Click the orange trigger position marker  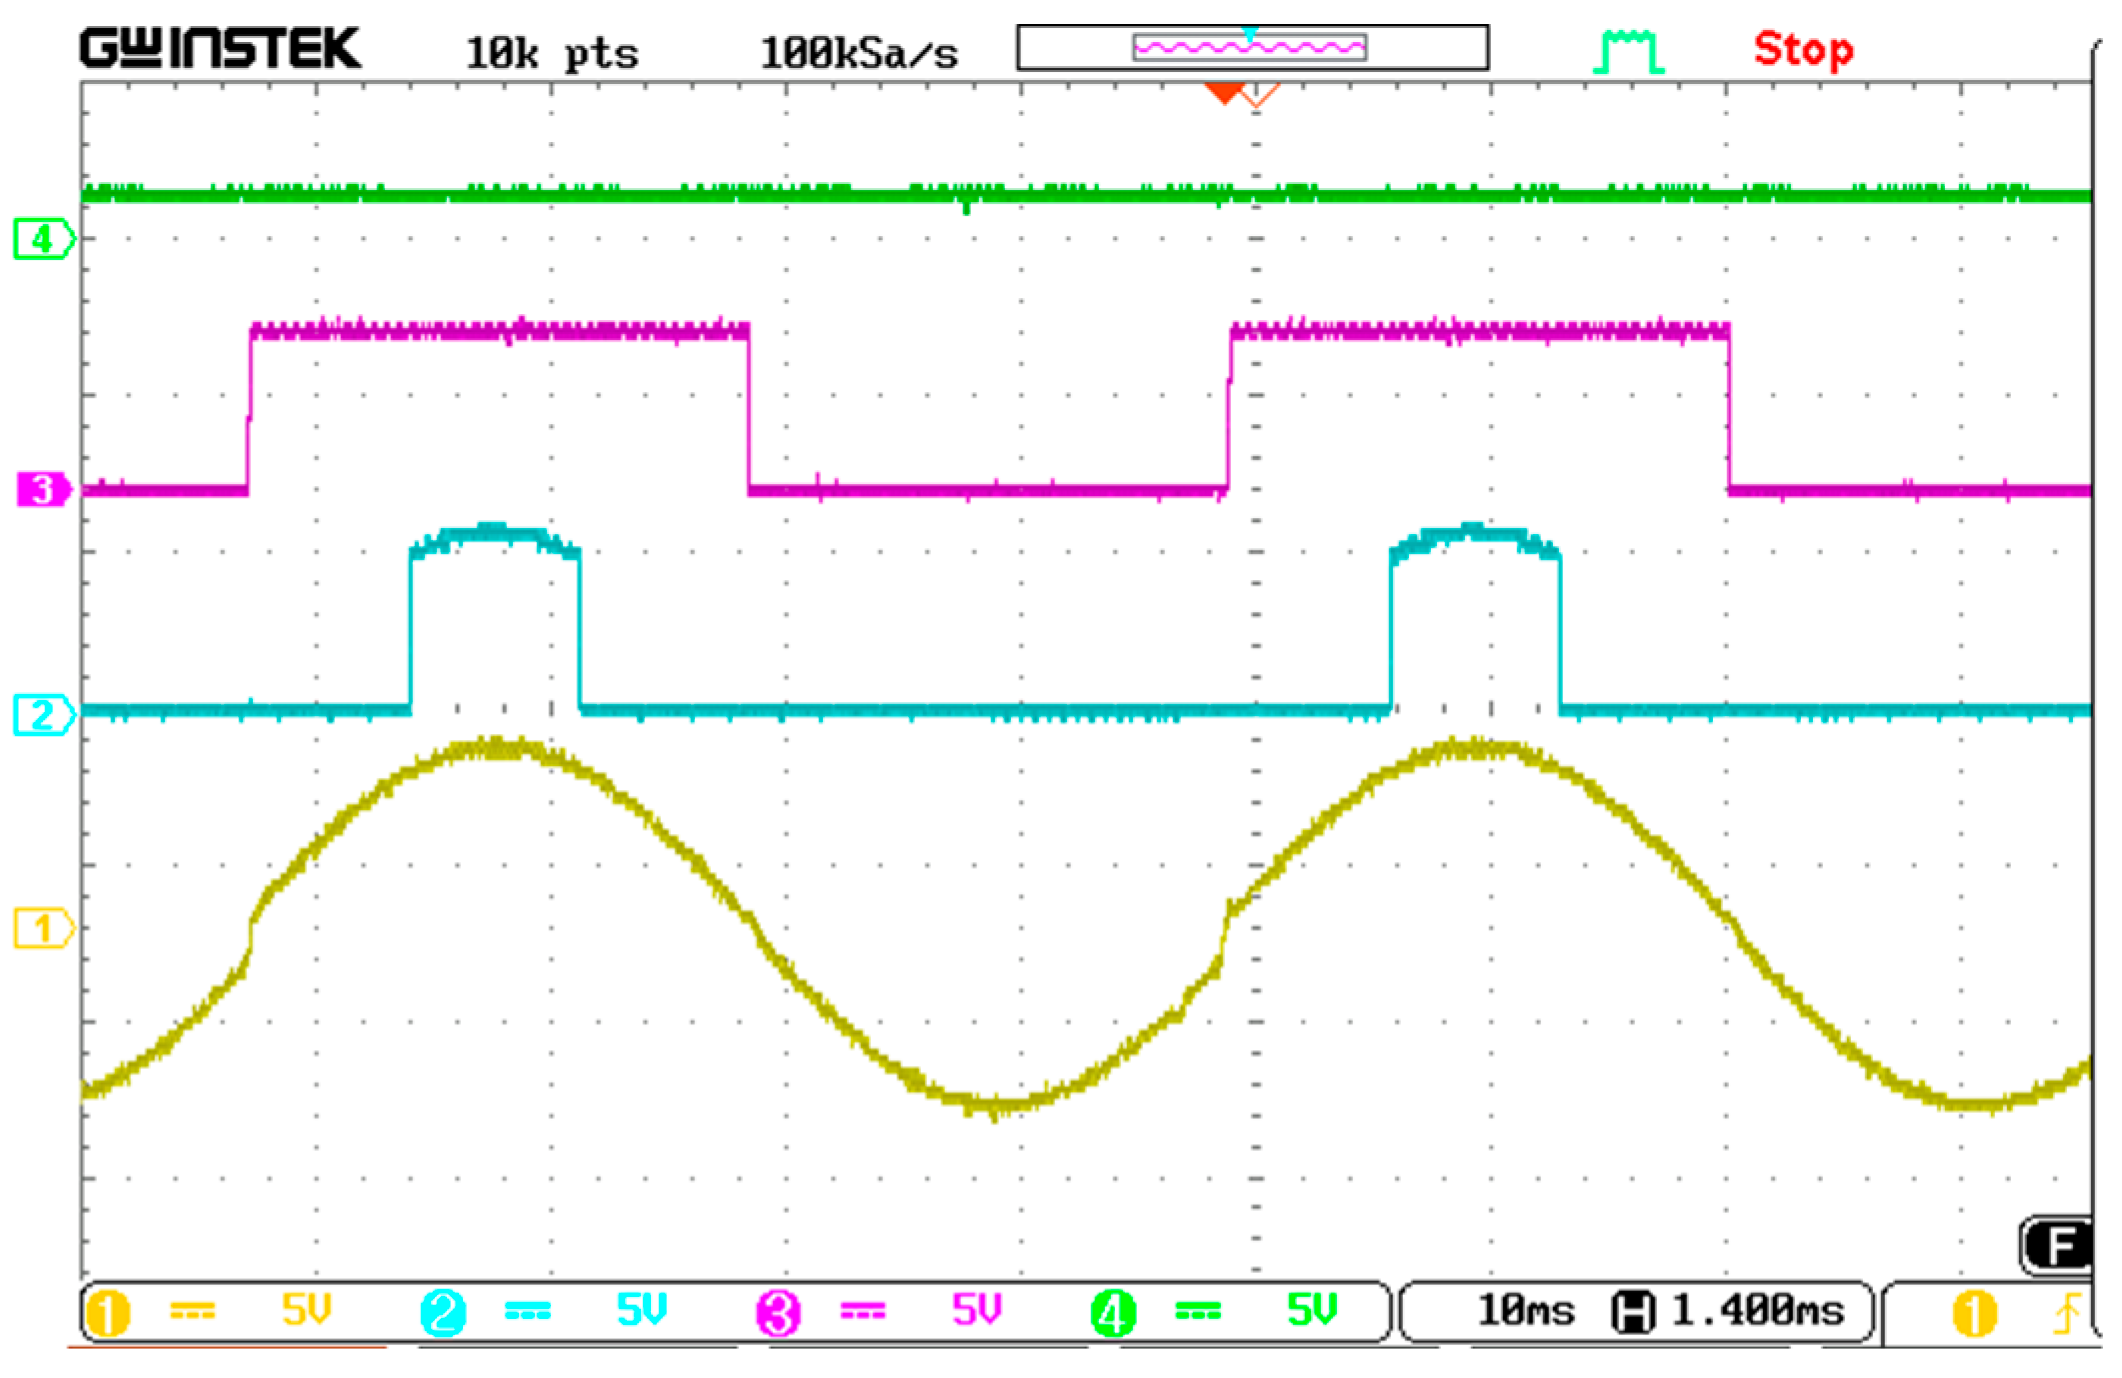pos(1224,94)
